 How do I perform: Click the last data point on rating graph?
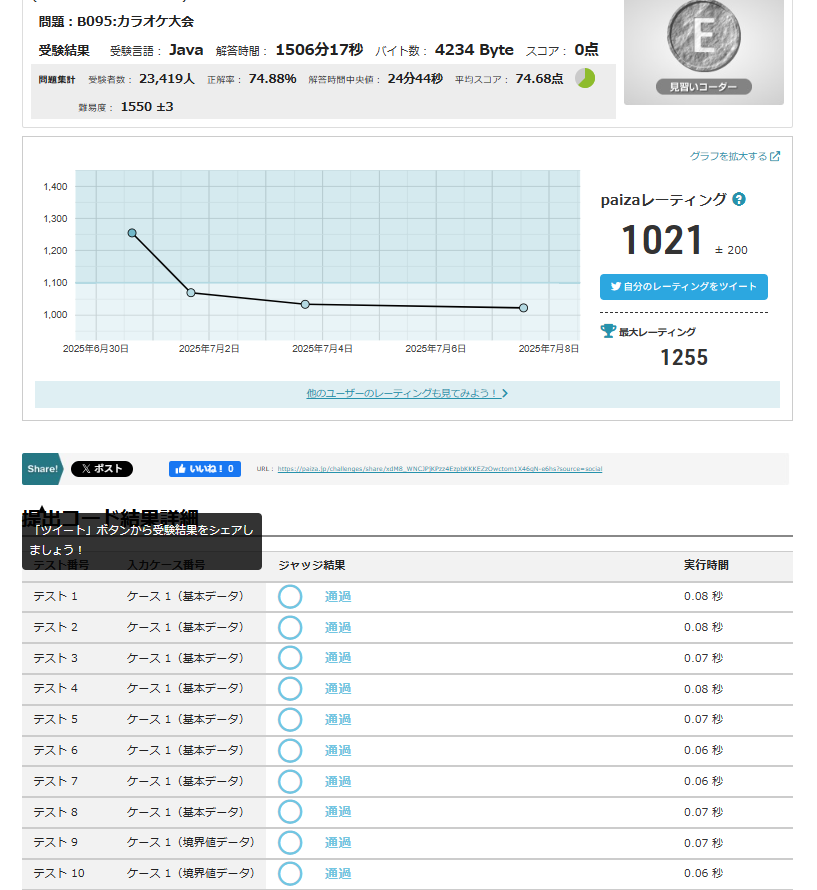523,308
